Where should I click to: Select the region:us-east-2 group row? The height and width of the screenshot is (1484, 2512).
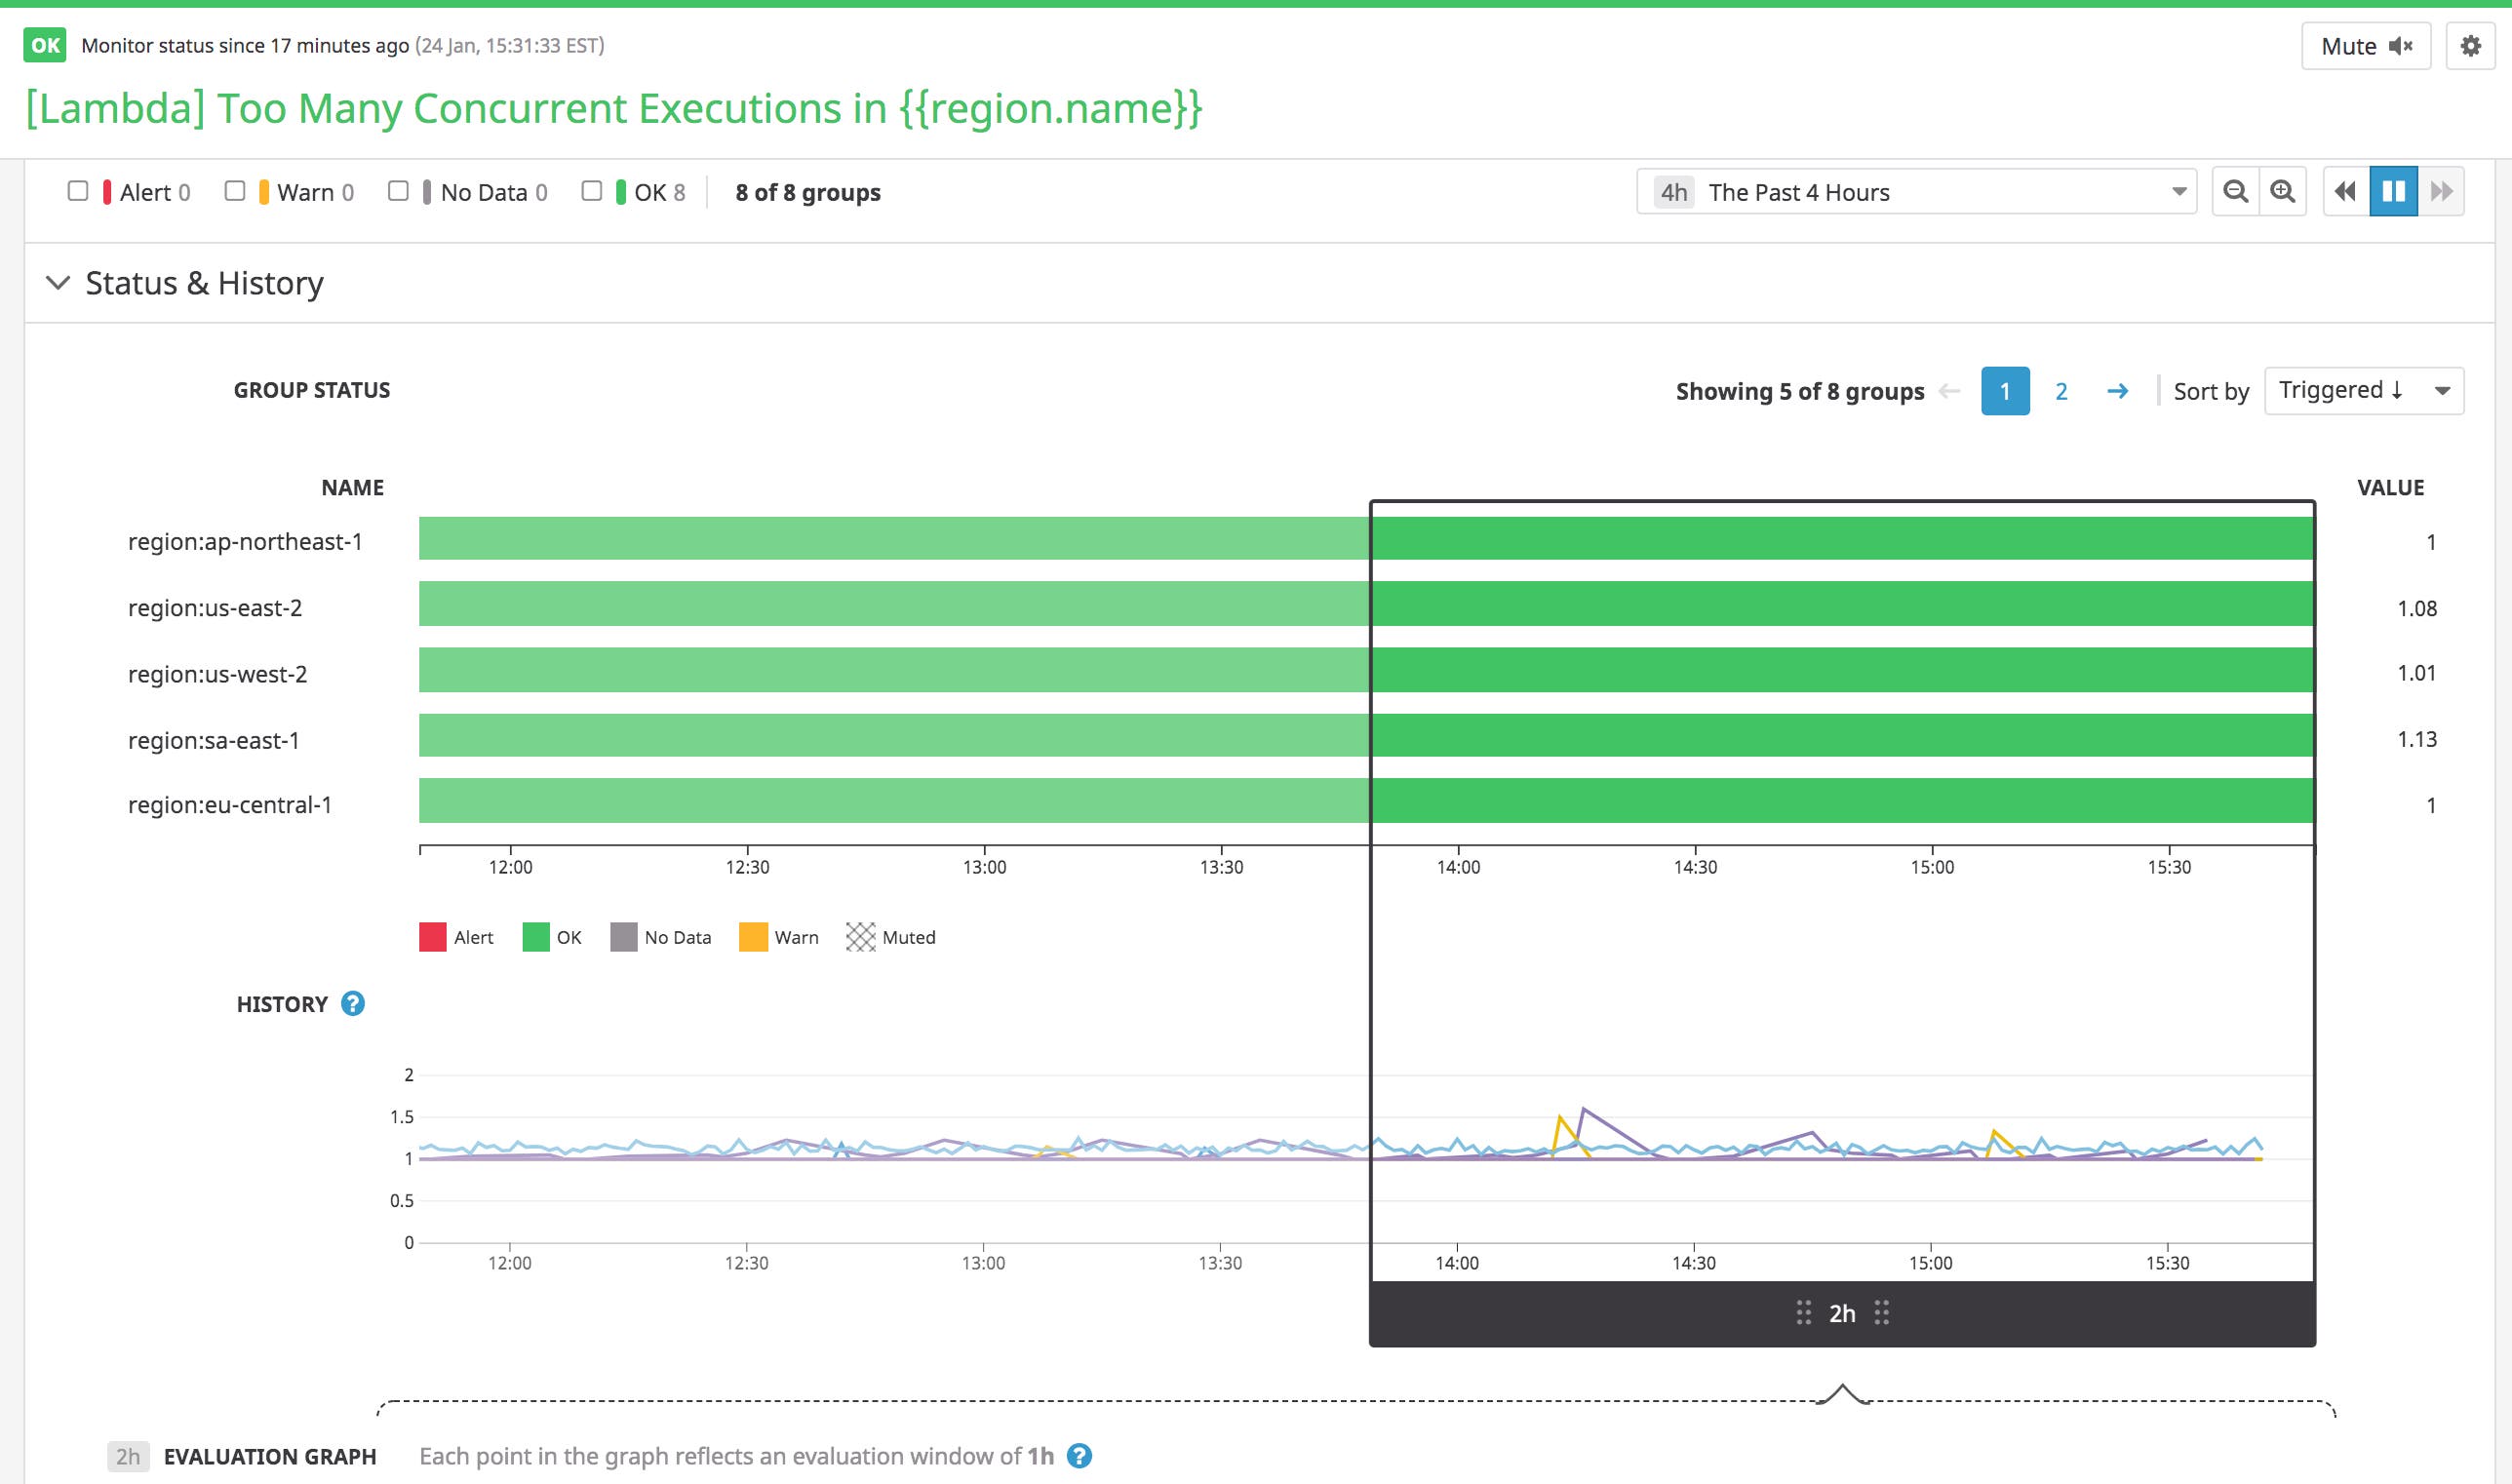tap(218, 607)
